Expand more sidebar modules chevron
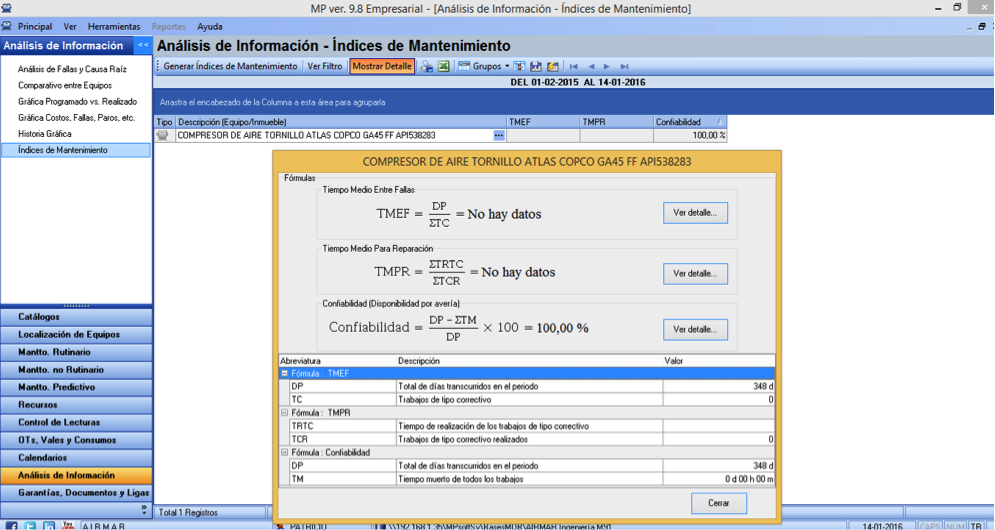Viewport: 995px width, 530px height. point(143,510)
